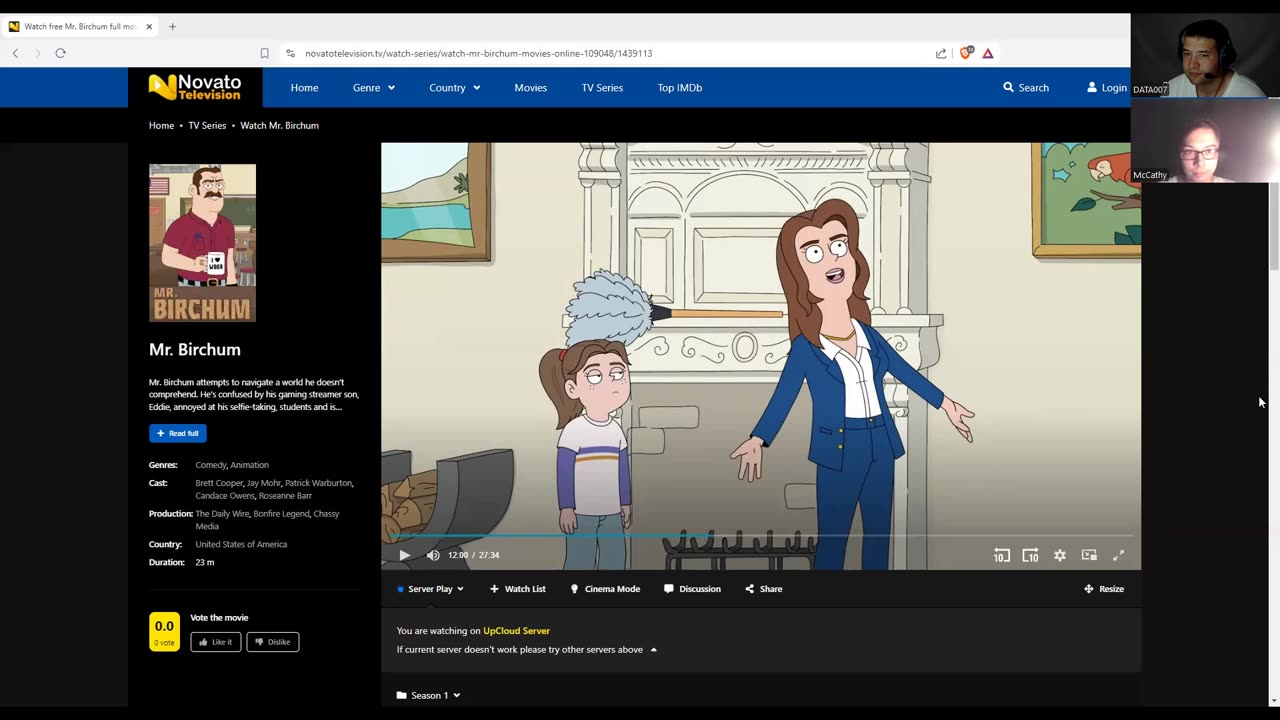Open the site Search
This screenshot has height=720, width=1280.
coord(1026,88)
